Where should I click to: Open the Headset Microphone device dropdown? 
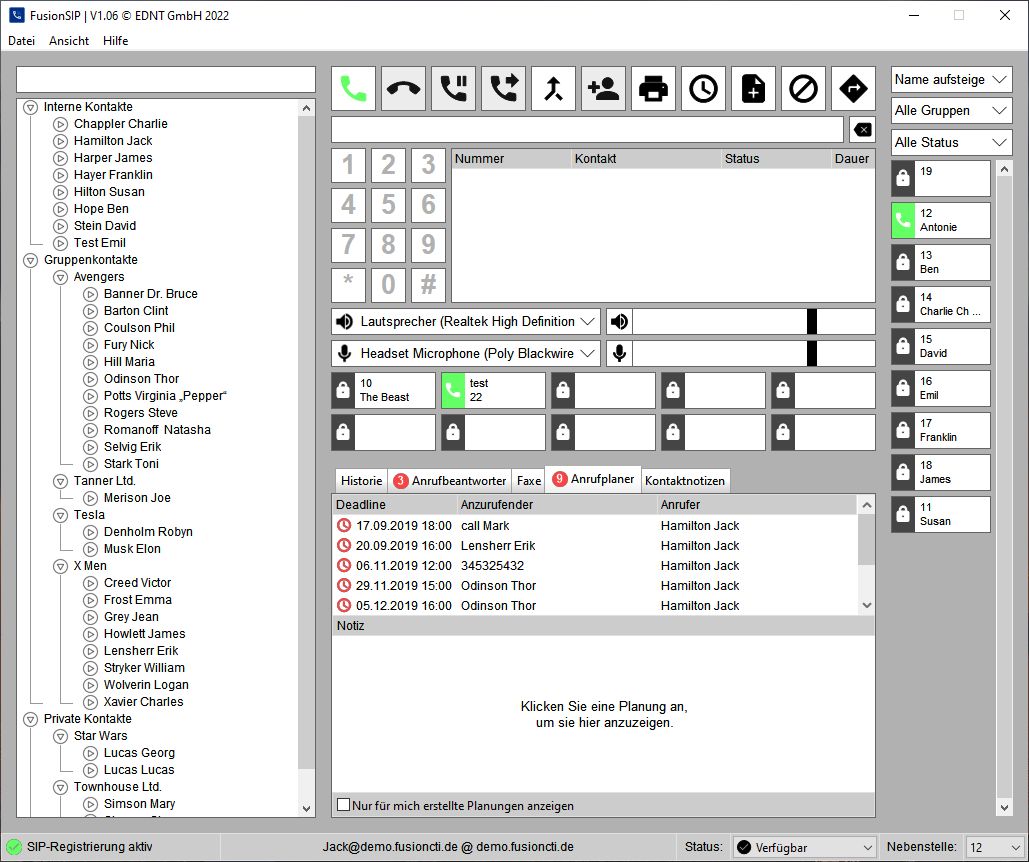pos(465,354)
